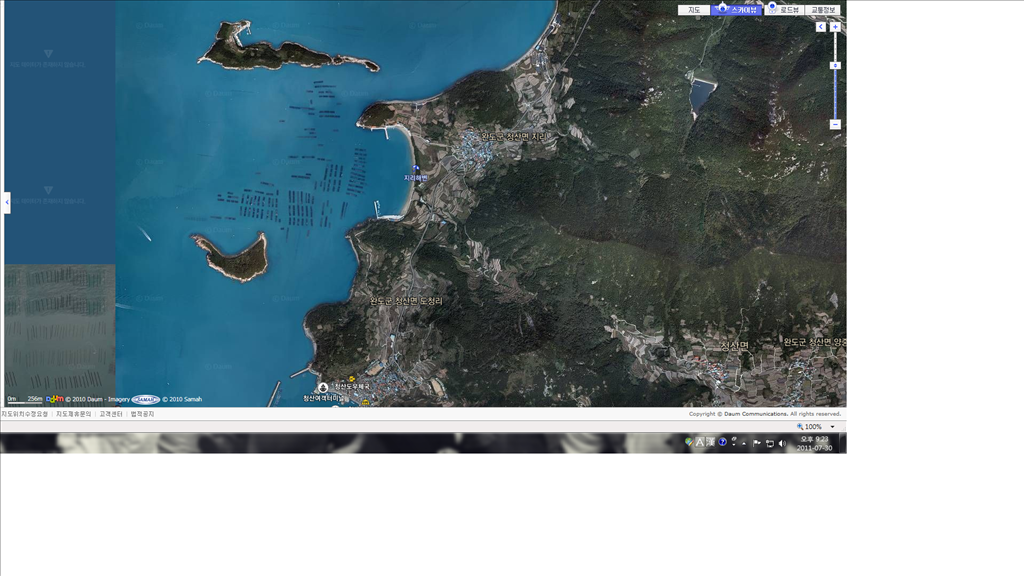Click the taskbar IME 漢 Hanja conversion icon

coord(711,442)
